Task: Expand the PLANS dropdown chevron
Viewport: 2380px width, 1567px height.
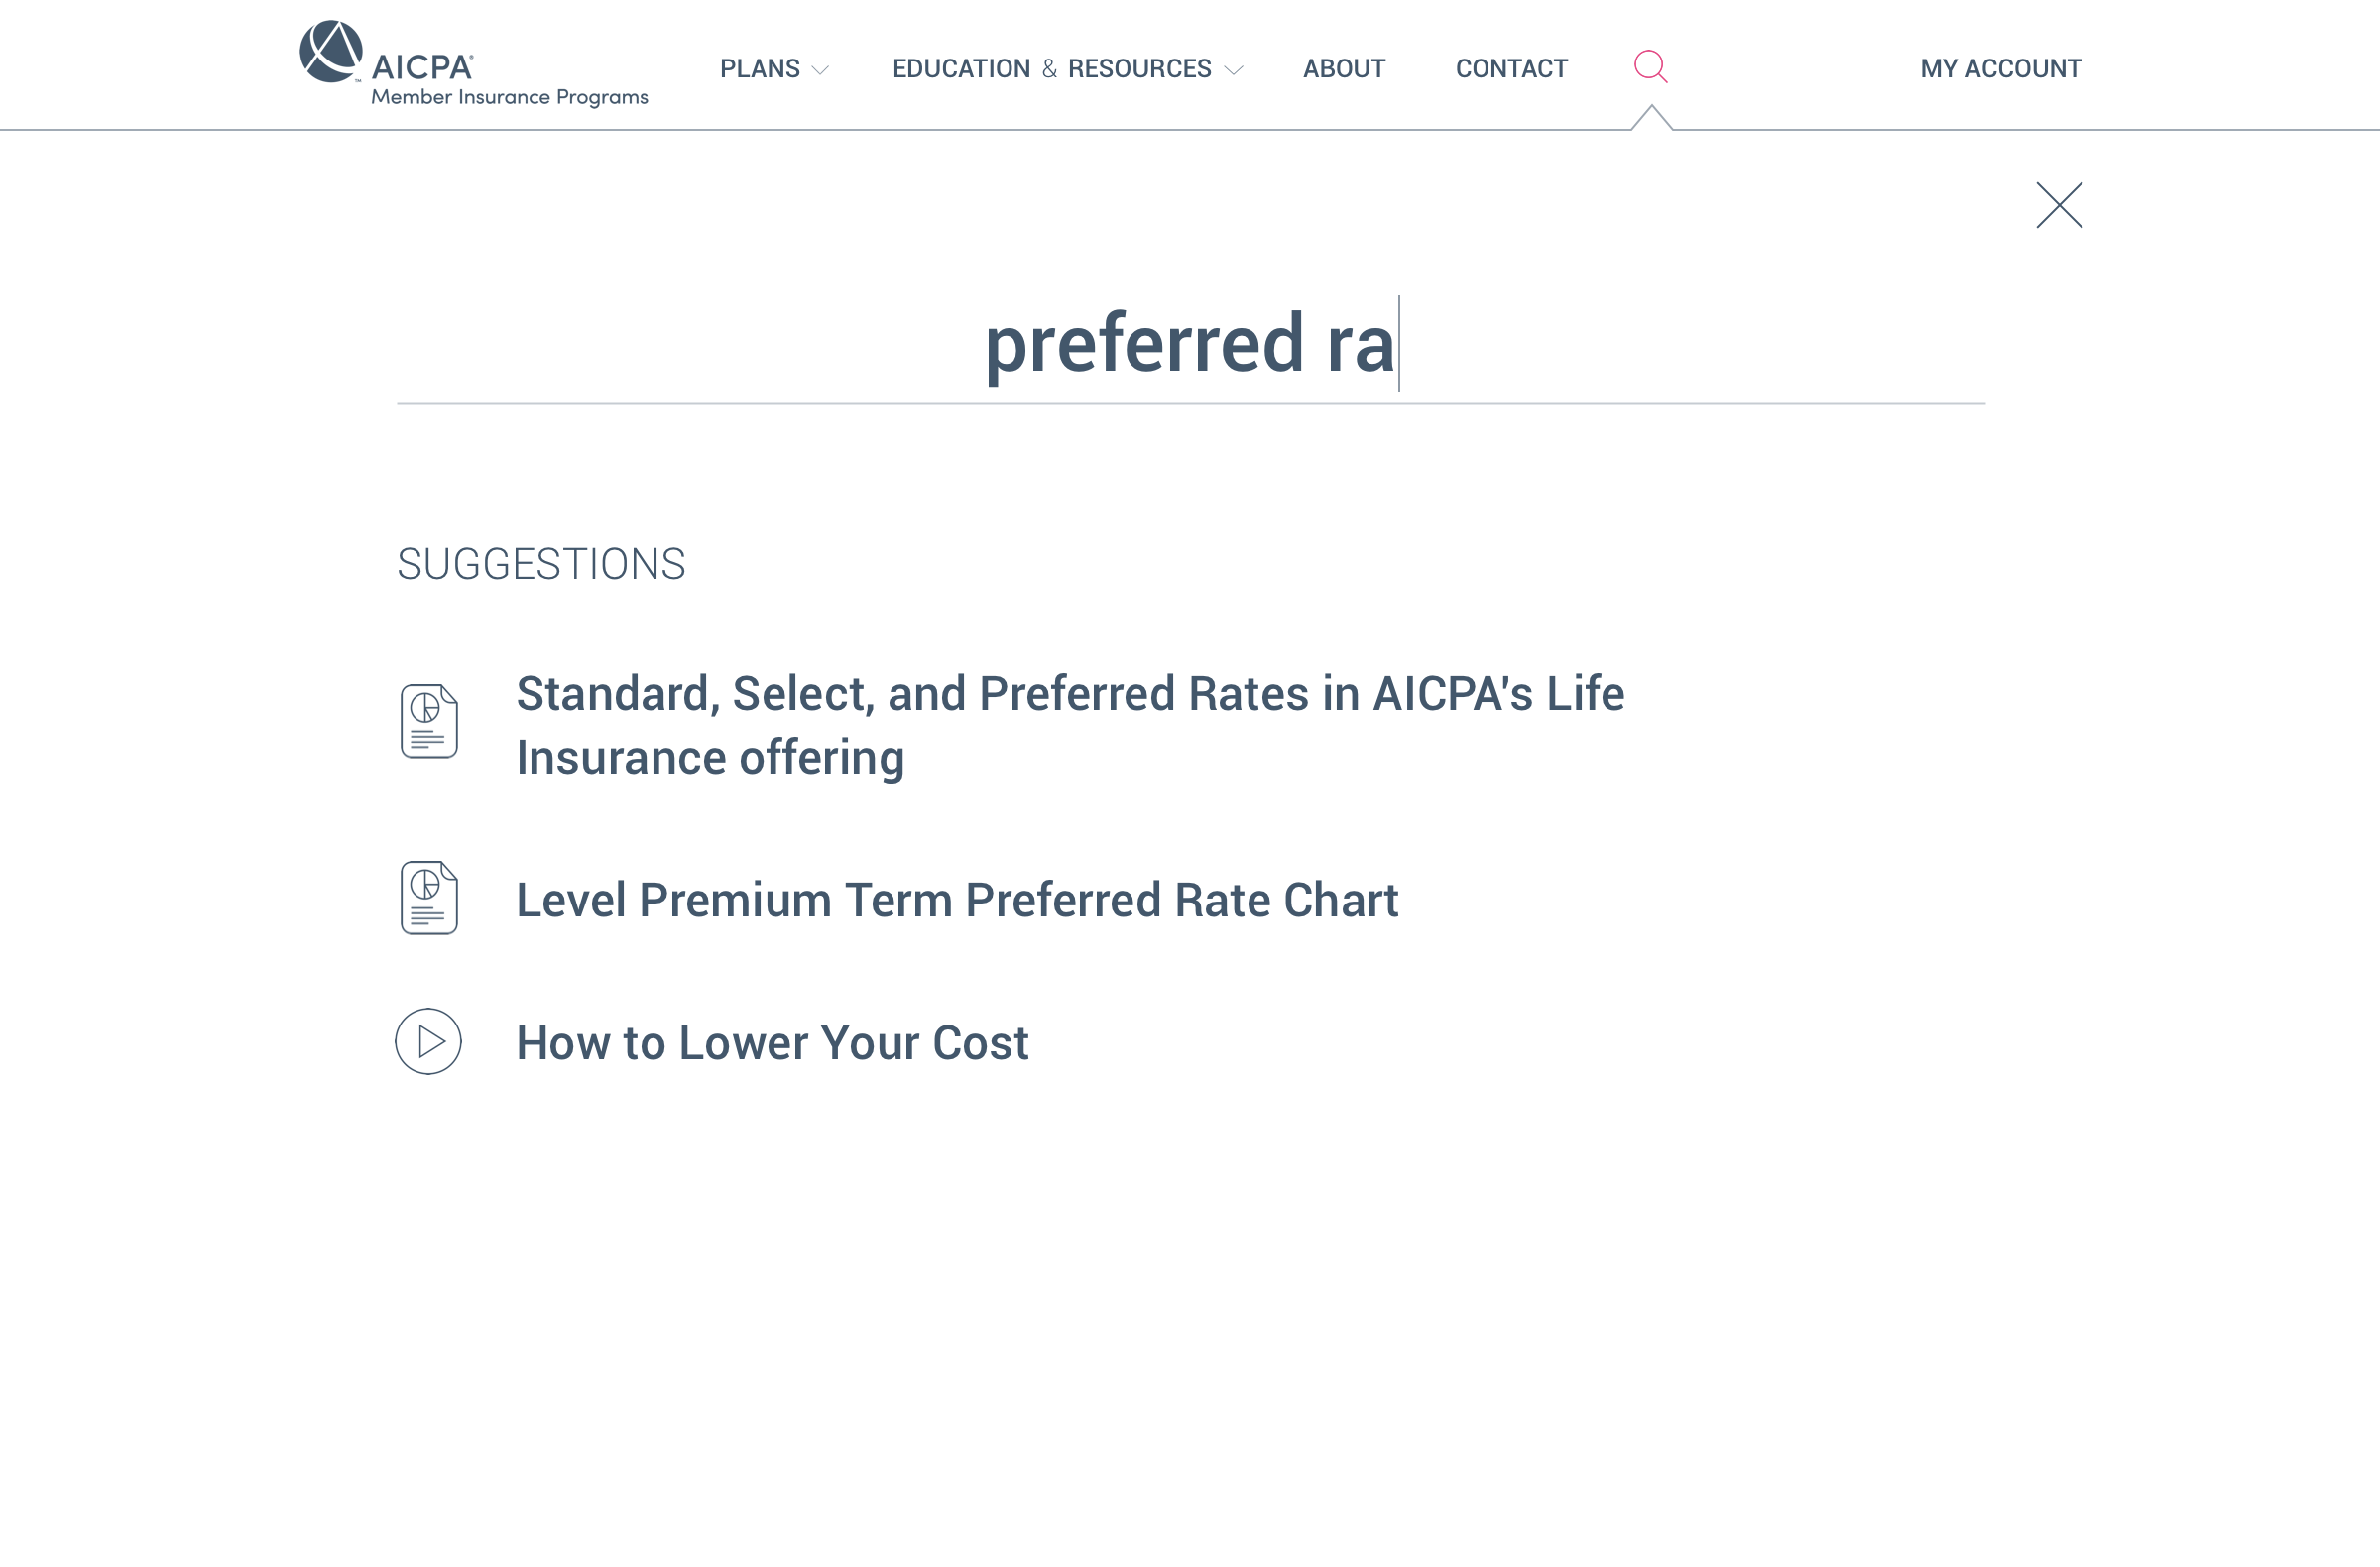Action: [x=821, y=70]
